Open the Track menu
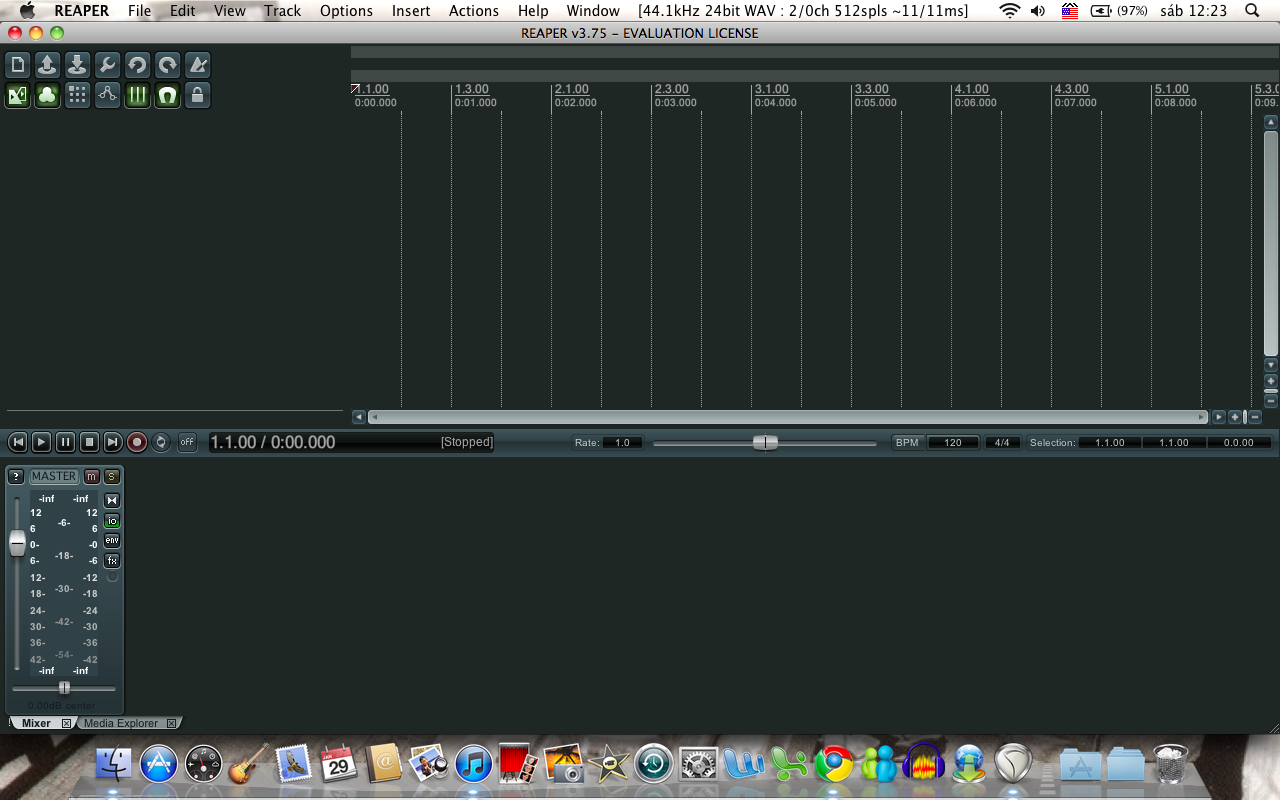This screenshot has height=800, width=1280. 282,11
